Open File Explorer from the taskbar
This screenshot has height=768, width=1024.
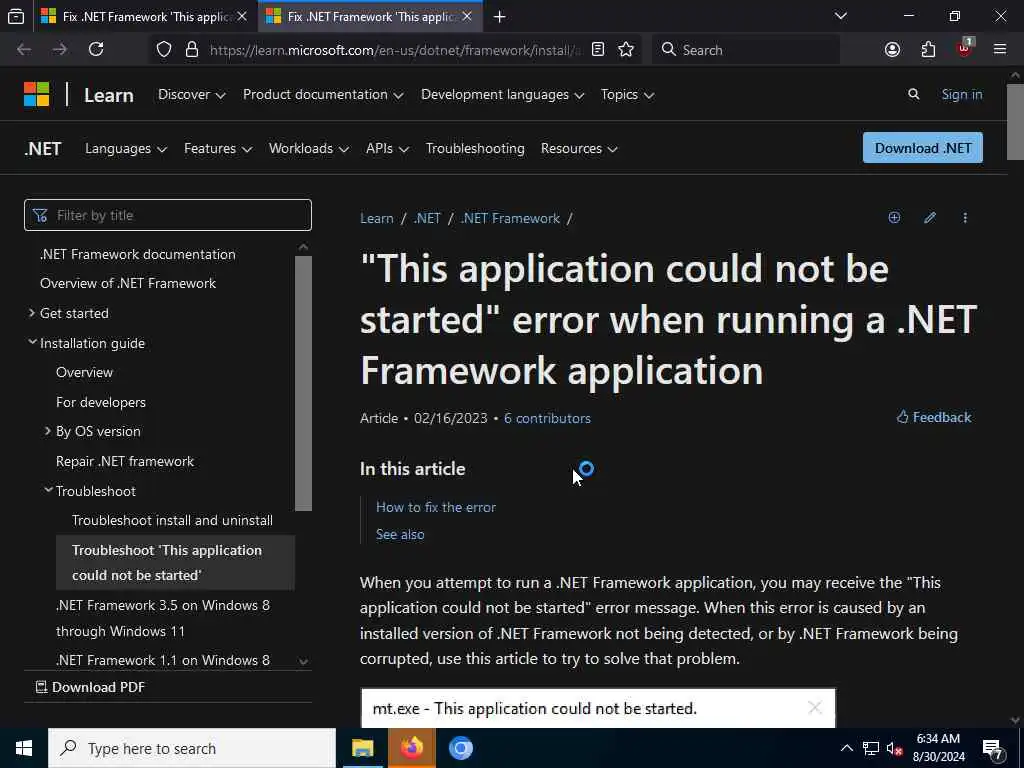pyautogui.click(x=362, y=748)
